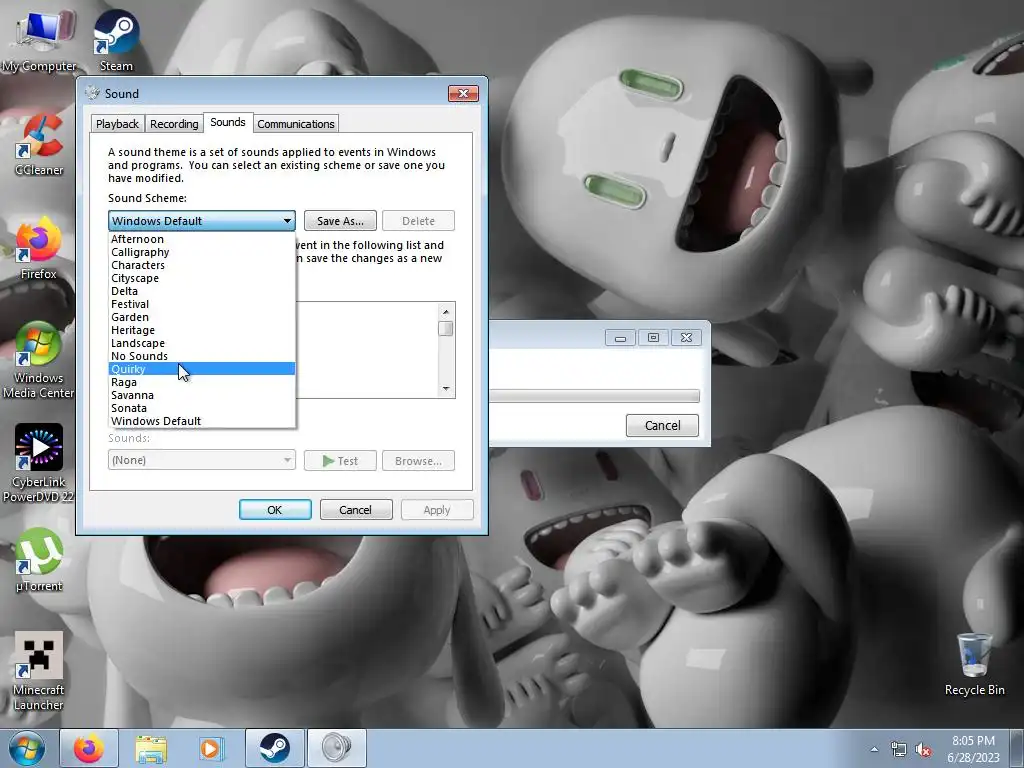Choose the No Sounds scheme
This screenshot has height=768, width=1024.
coord(202,357)
